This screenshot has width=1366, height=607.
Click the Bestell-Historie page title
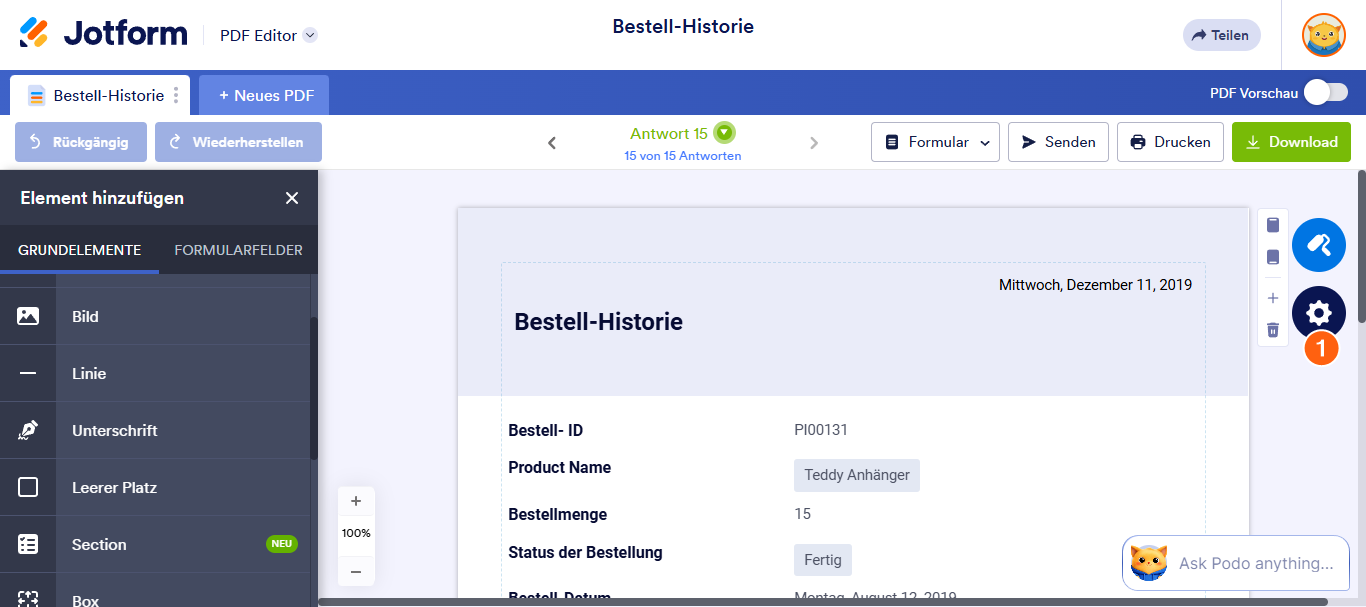(683, 27)
